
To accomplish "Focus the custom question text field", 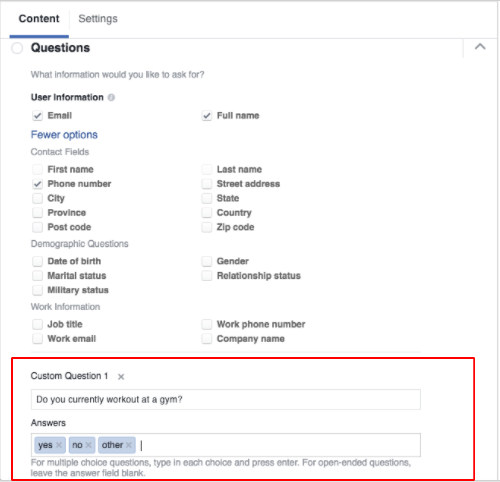I will 226,399.
